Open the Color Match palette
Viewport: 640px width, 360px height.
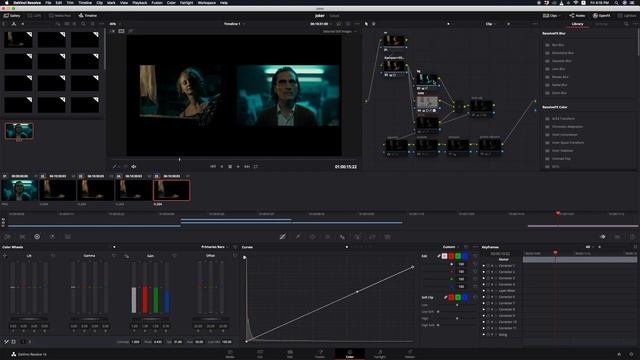click(22, 237)
